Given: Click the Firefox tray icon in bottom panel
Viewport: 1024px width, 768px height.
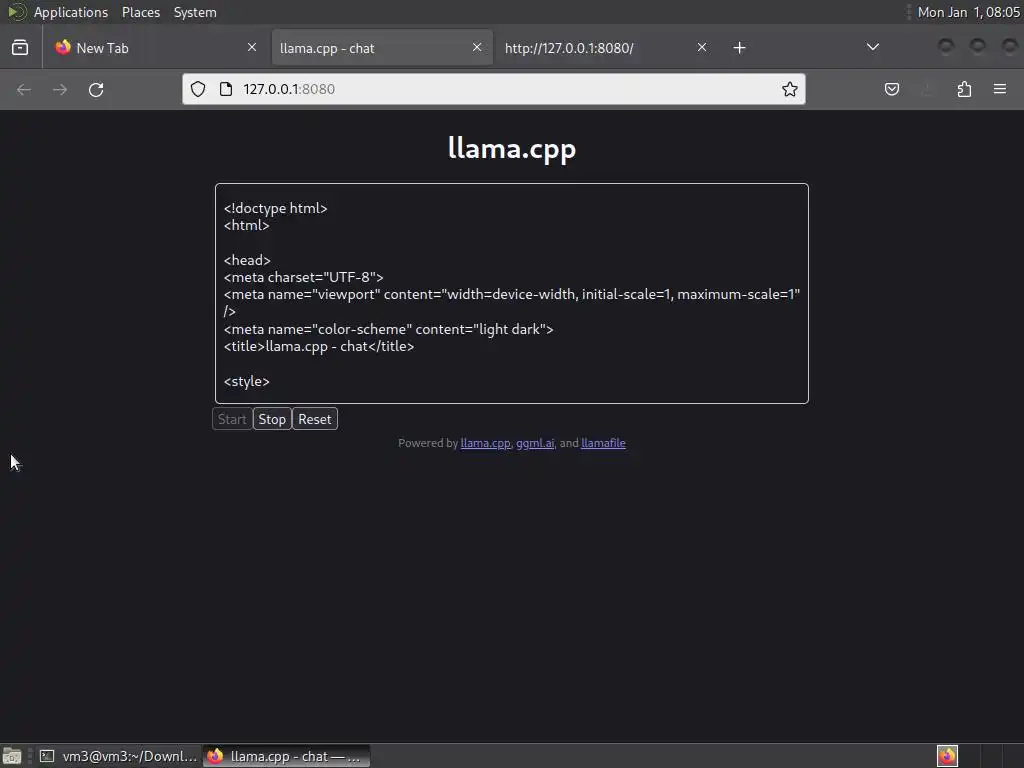Looking at the screenshot, I should pyautogui.click(x=947, y=756).
